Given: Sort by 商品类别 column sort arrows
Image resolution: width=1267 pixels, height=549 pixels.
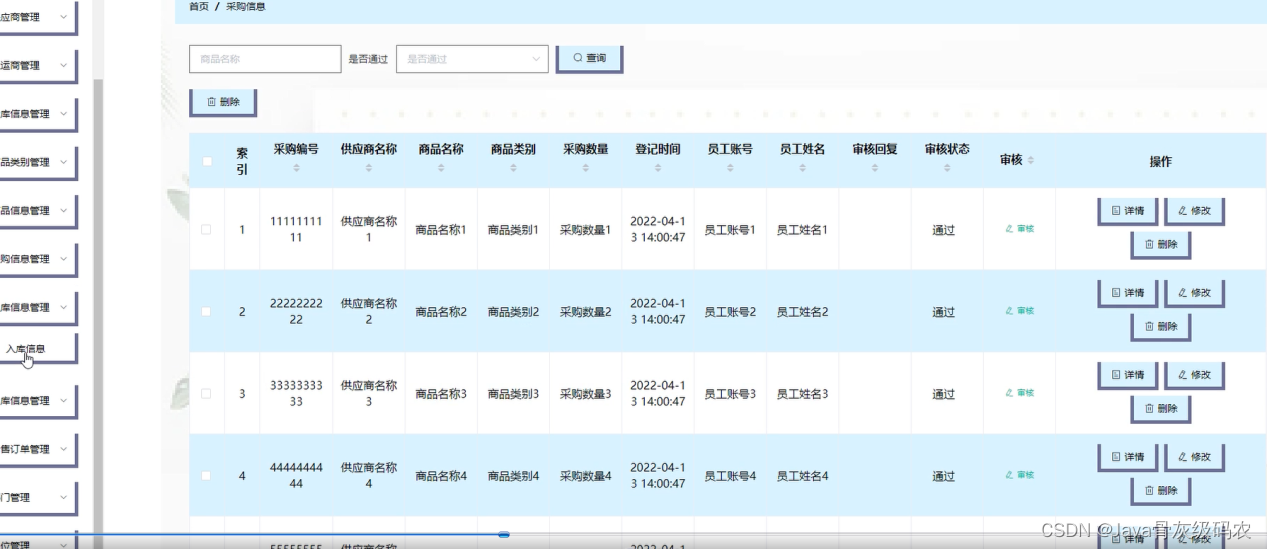Looking at the screenshot, I should pyautogui.click(x=513, y=168).
